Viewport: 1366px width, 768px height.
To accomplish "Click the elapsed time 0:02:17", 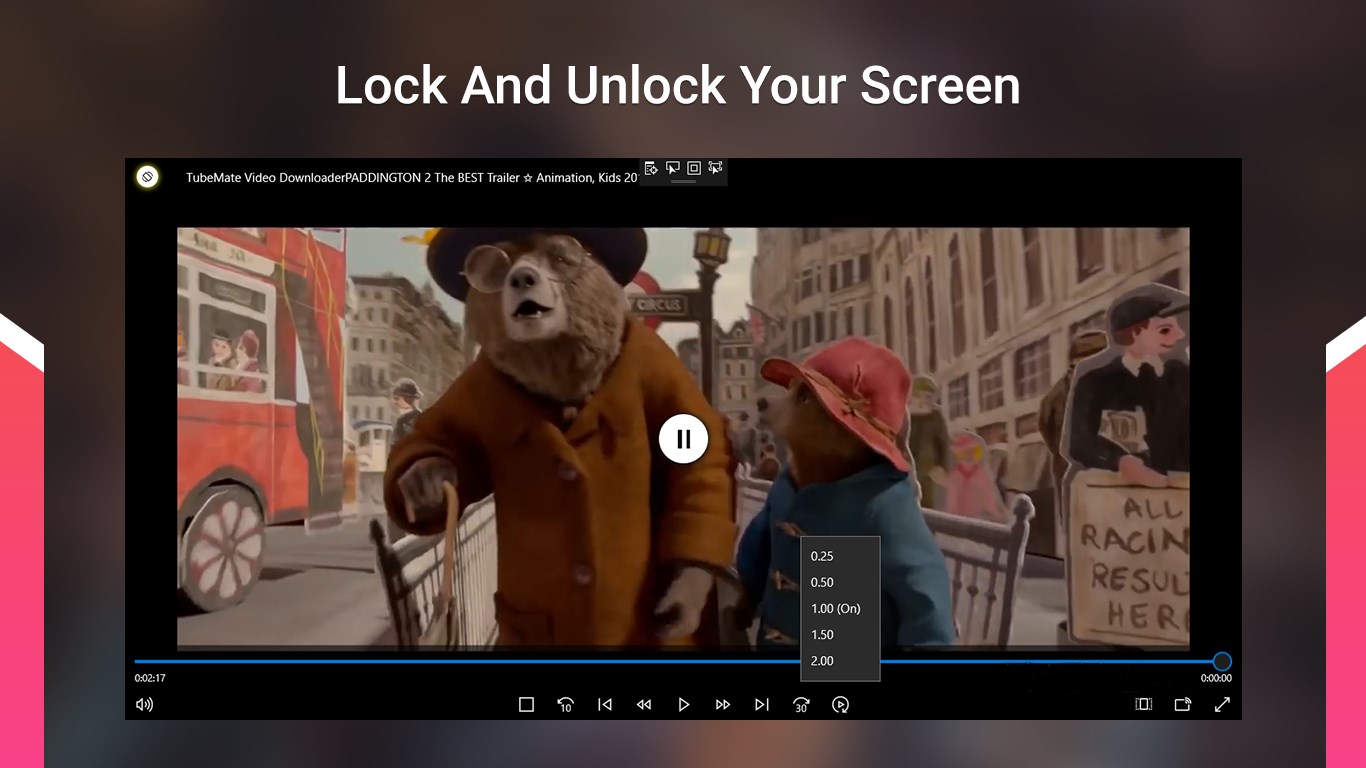I will (x=150, y=678).
